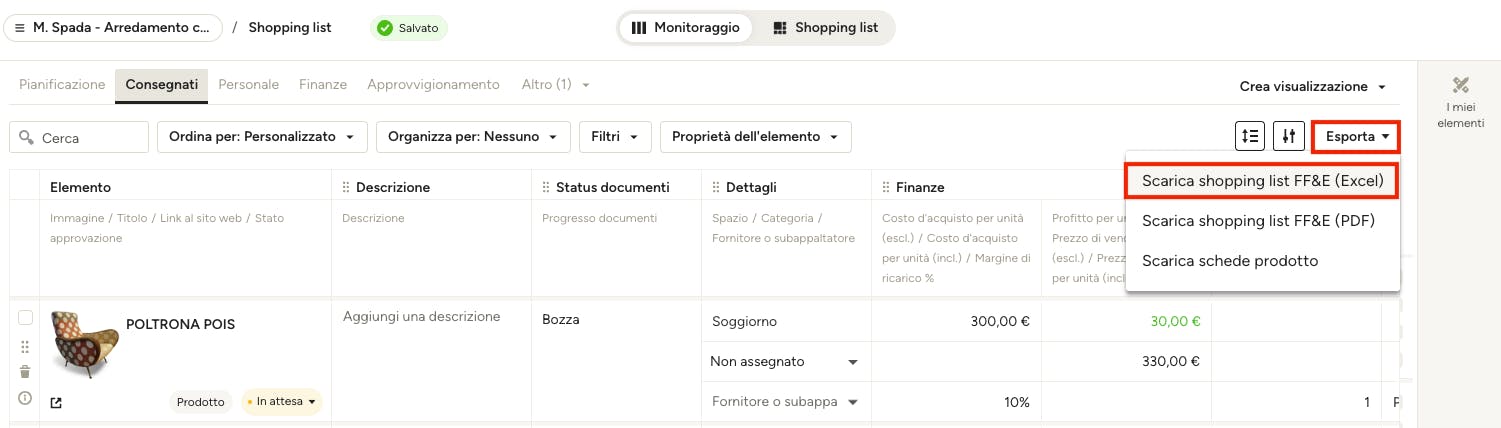The width and height of the screenshot is (1501, 428).
Task: Open the row height icon button
Action: 1250,136
